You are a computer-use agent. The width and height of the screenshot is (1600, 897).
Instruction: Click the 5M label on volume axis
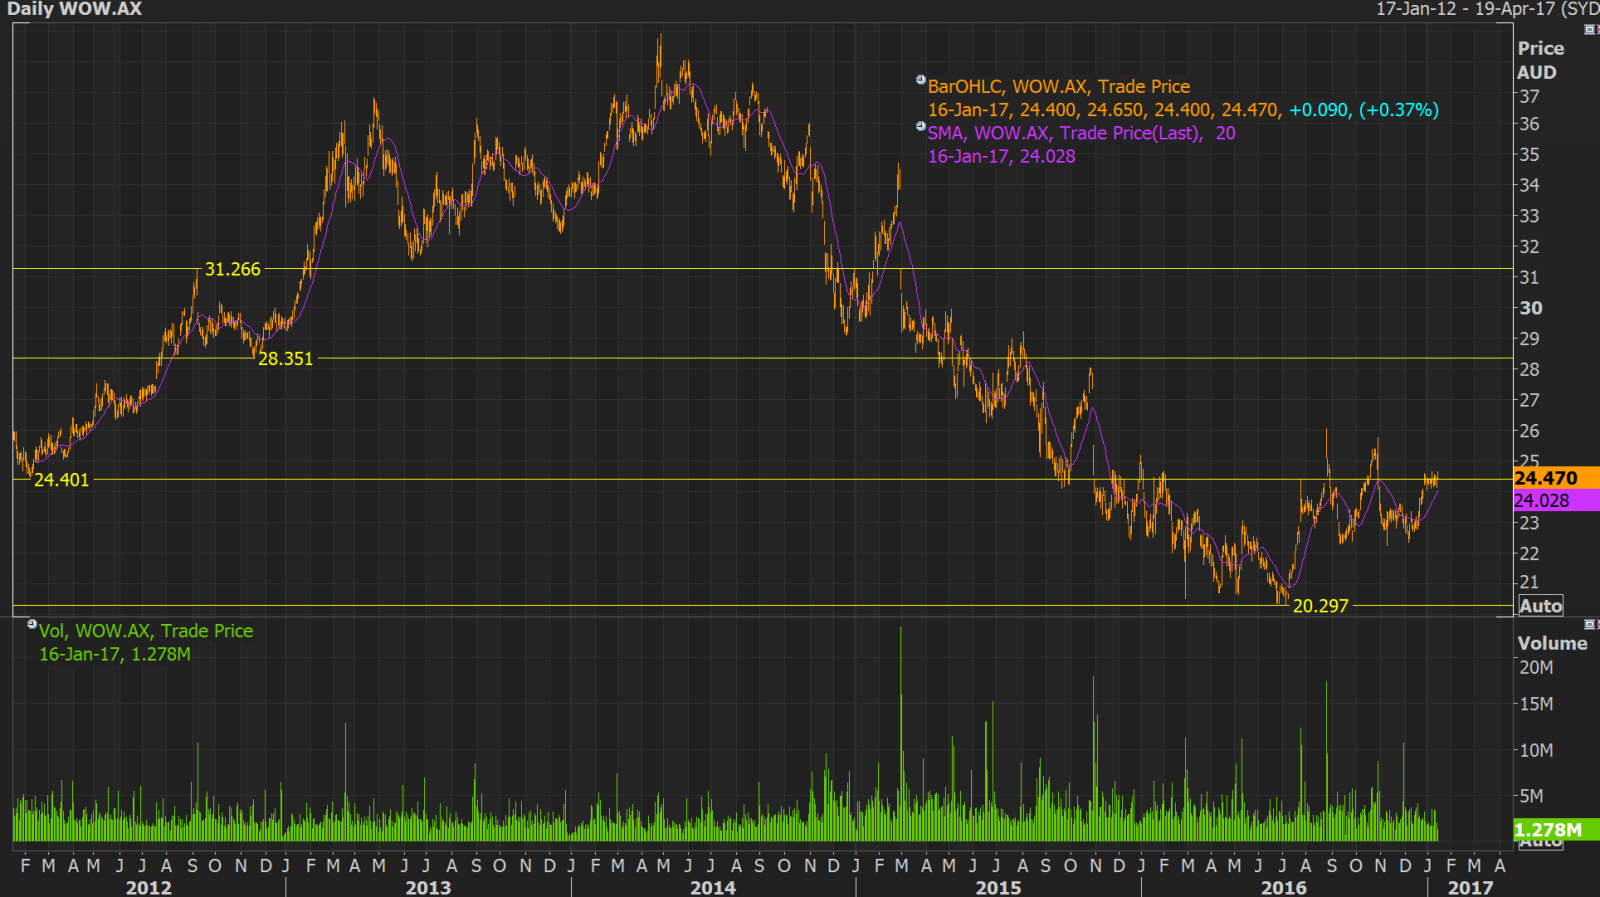coord(1531,796)
